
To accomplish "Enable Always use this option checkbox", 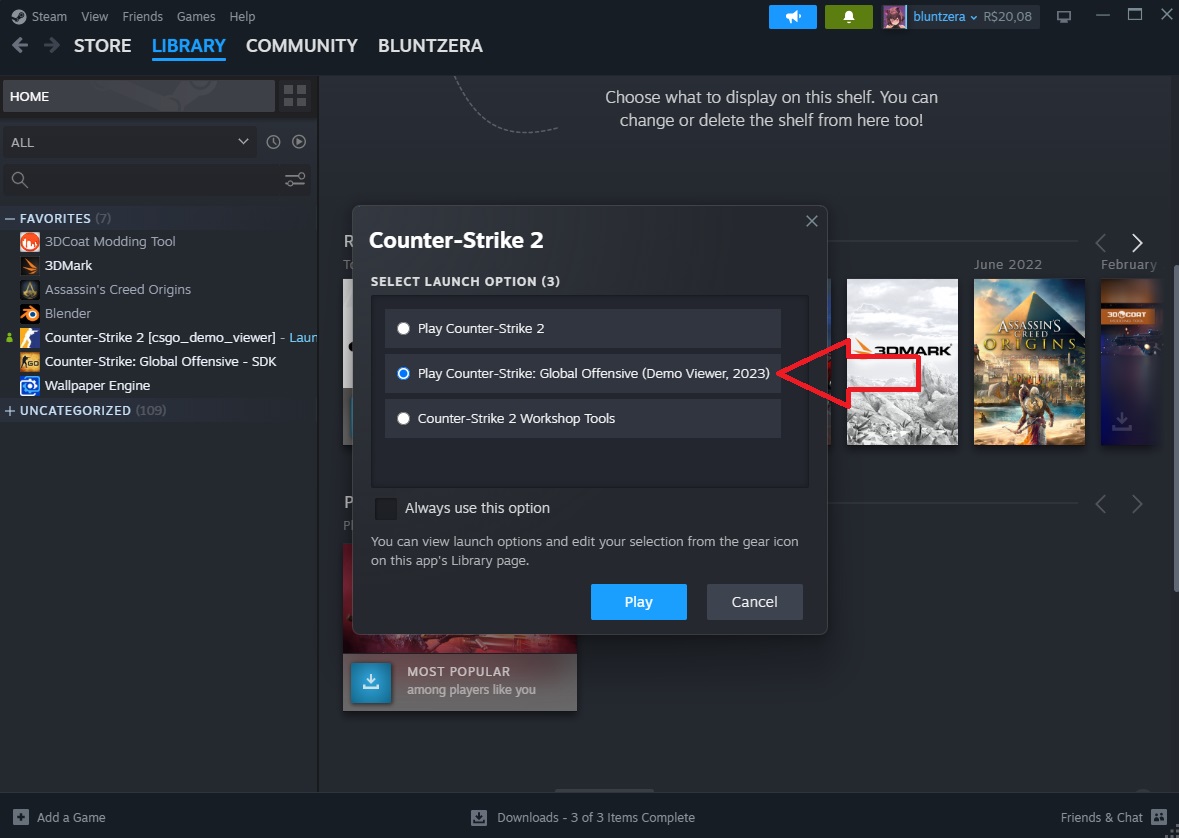I will 386,509.
